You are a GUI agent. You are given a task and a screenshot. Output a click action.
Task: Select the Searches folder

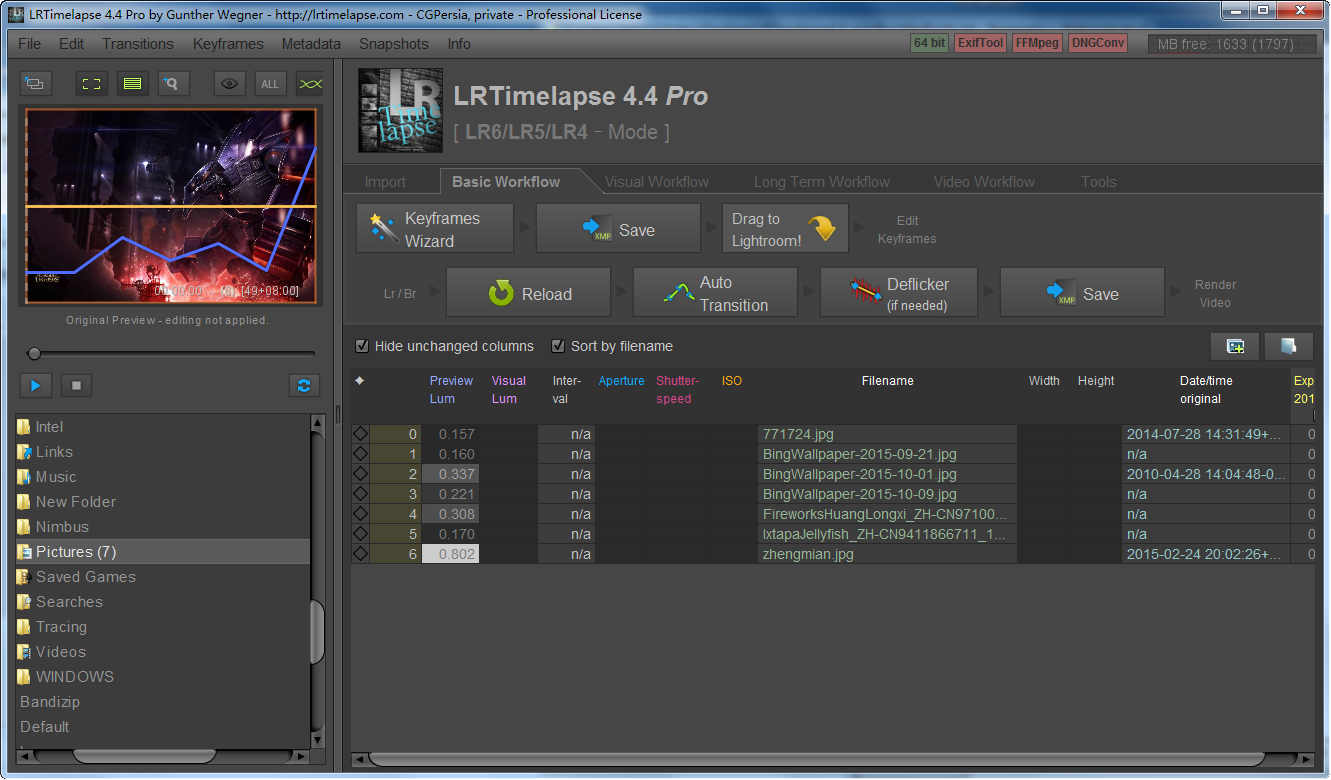[163, 602]
